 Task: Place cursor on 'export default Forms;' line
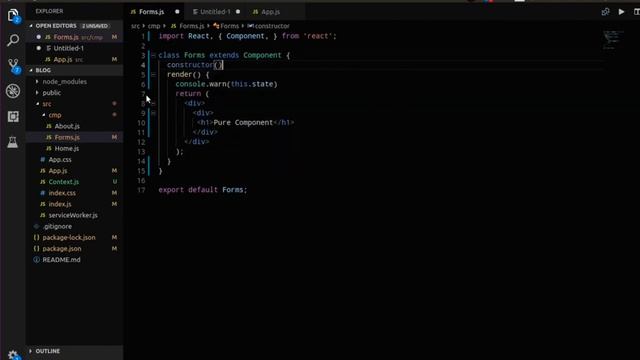point(203,190)
